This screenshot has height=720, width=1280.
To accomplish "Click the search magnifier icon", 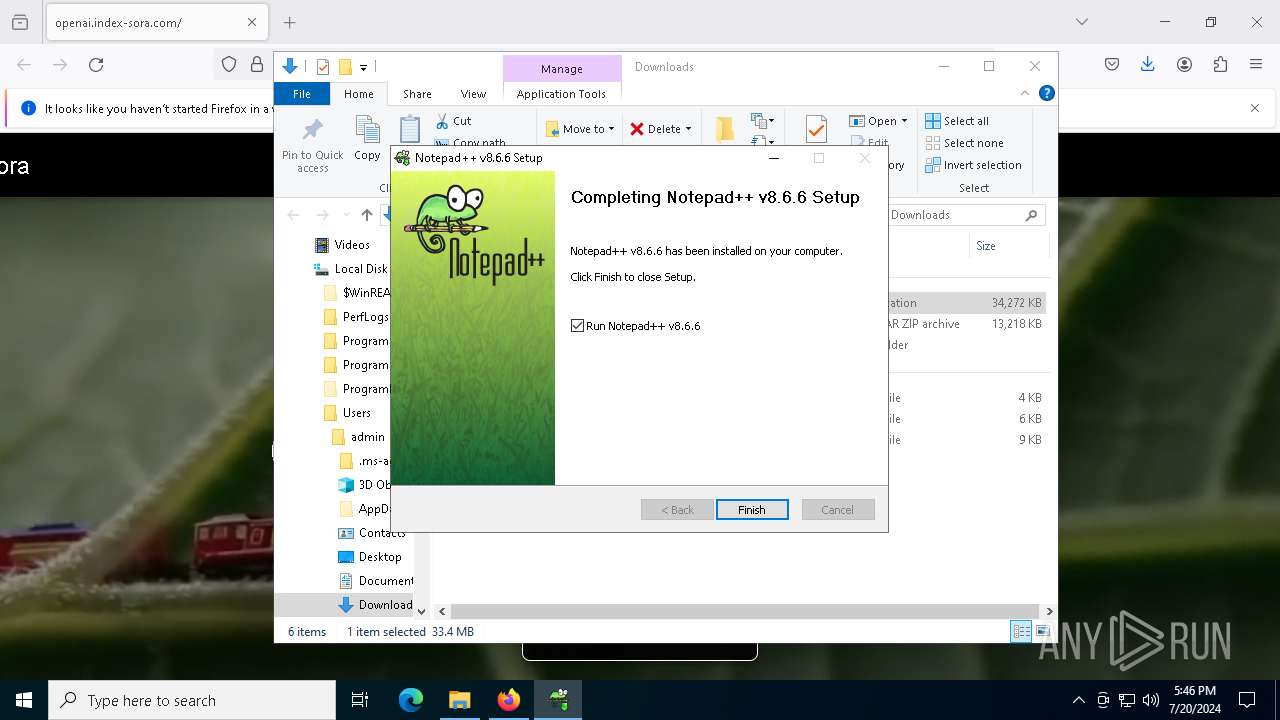I will coord(1032,215).
